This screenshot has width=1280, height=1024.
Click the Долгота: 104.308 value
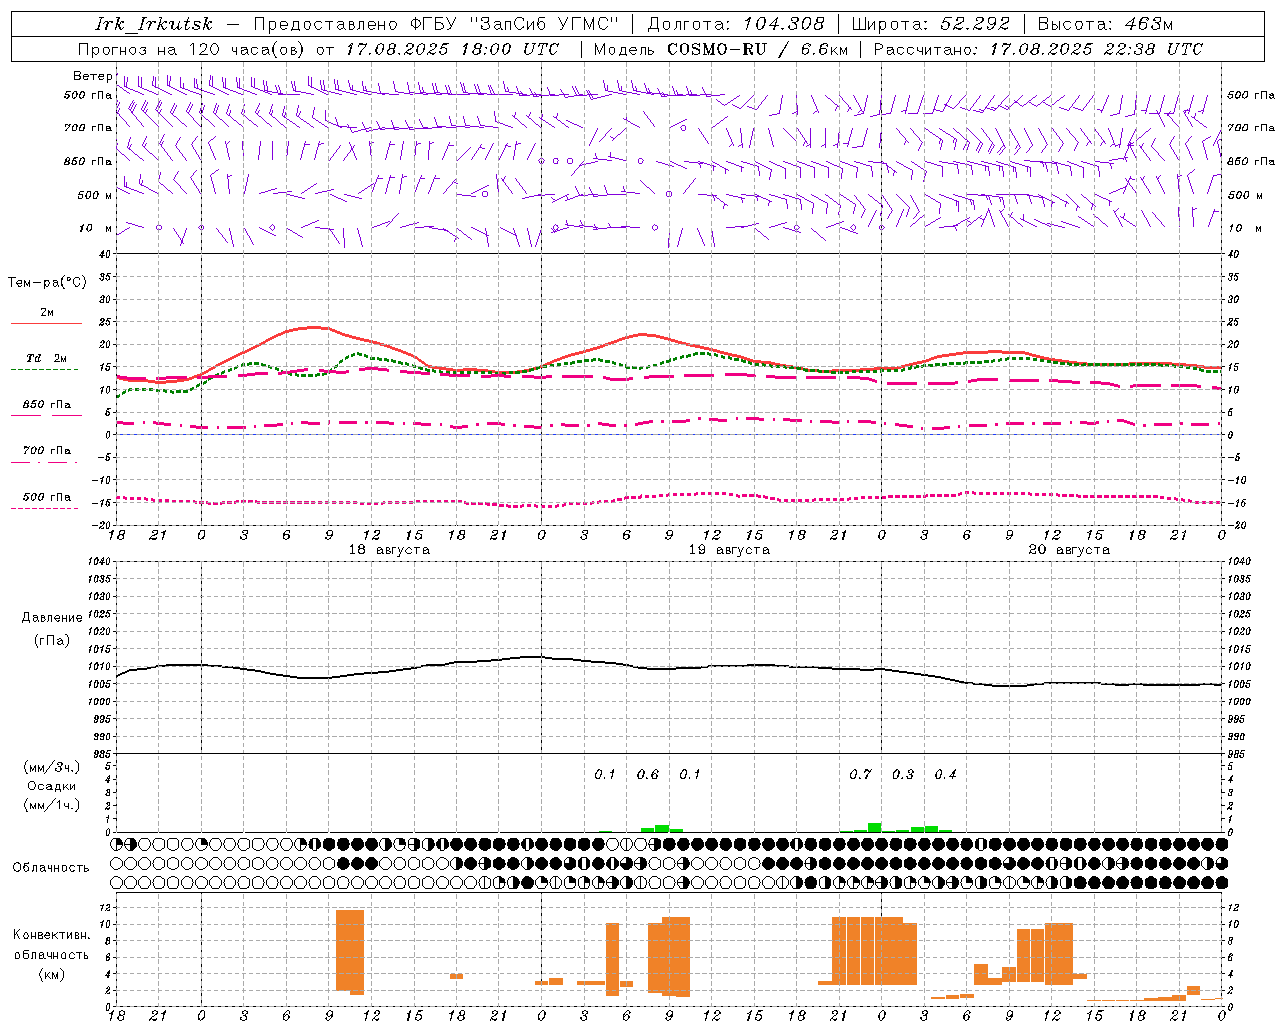[x=736, y=24]
